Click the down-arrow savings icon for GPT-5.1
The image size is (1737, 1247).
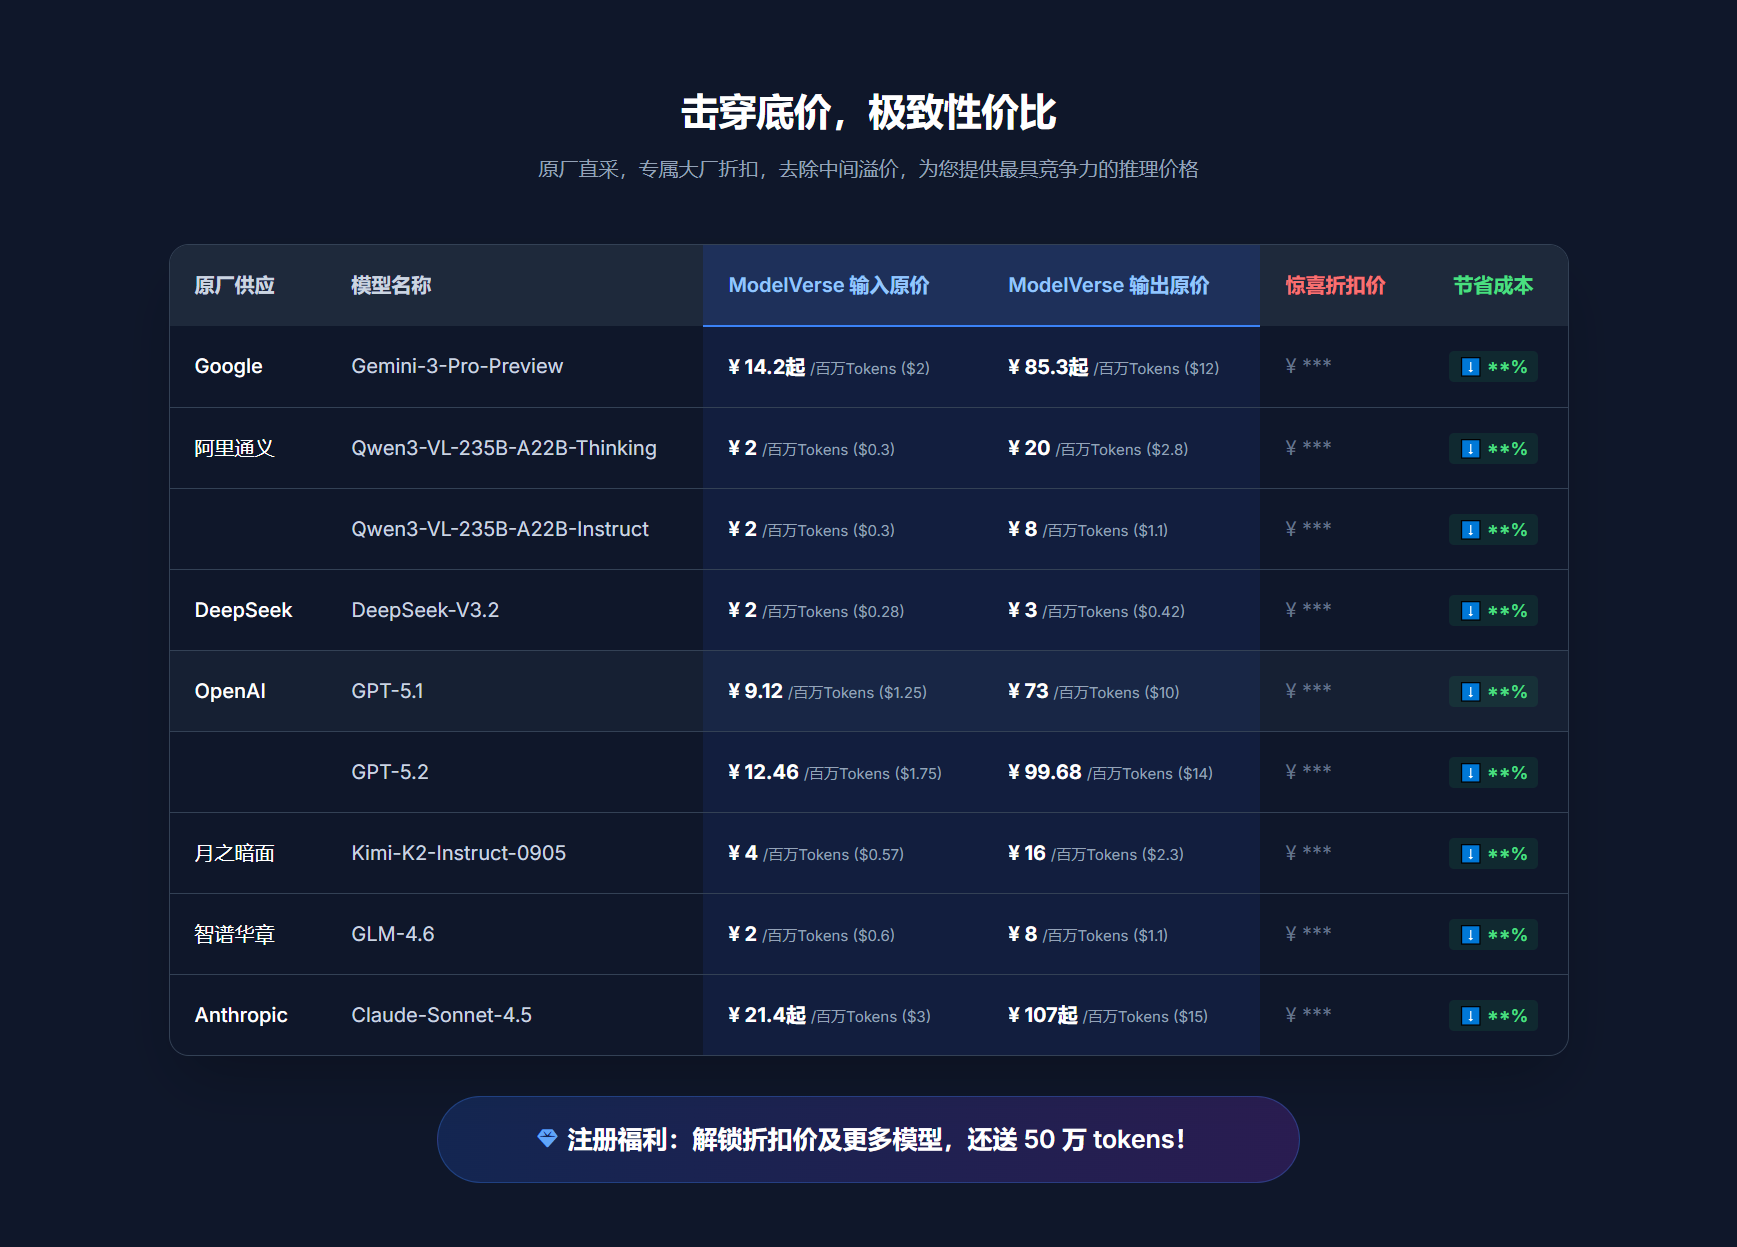click(x=1470, y=692)
